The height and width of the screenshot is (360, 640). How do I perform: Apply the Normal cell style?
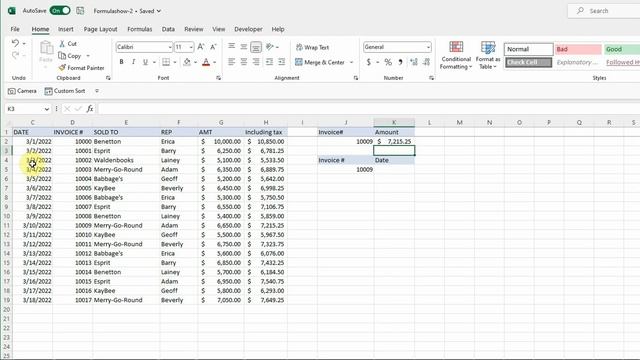pyautogui.click(x=529, y=49)
